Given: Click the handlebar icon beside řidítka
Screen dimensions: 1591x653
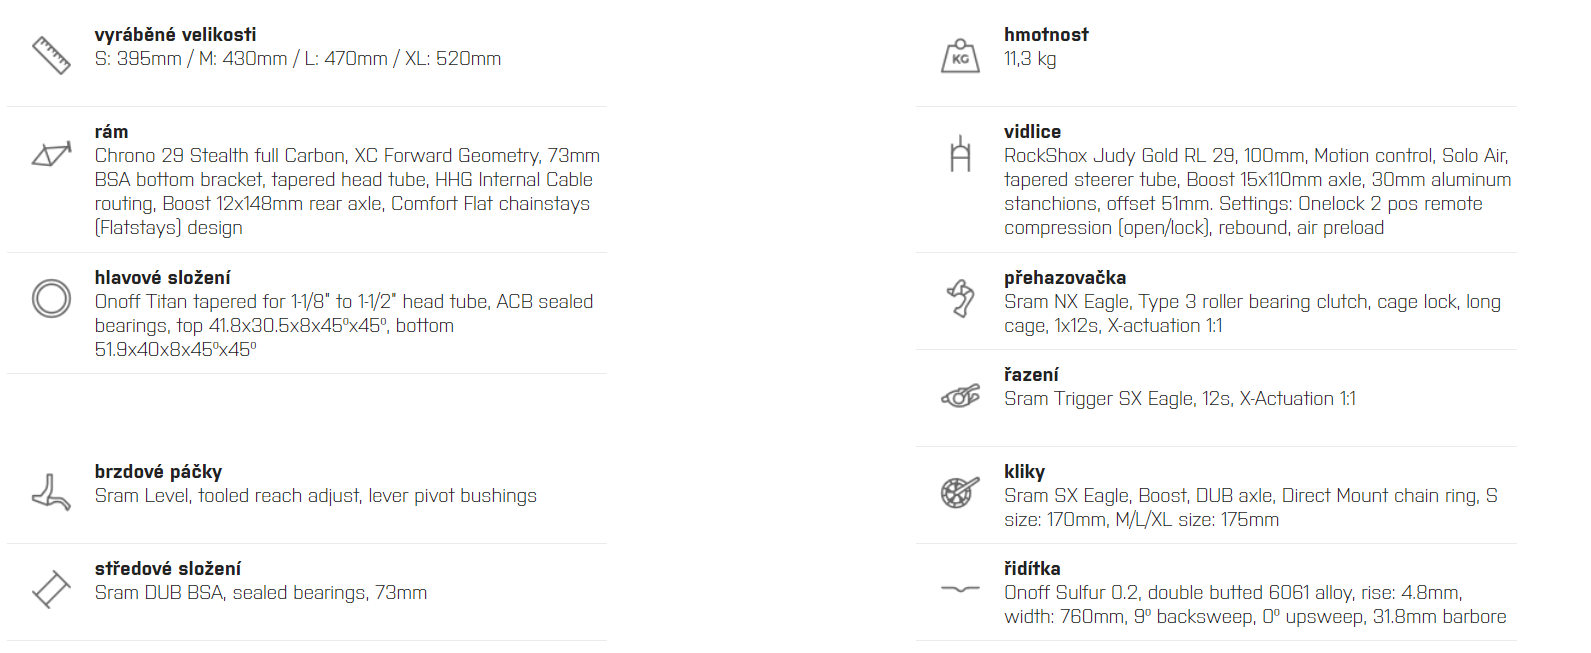Looking at the screenshot, I should 960,589.
